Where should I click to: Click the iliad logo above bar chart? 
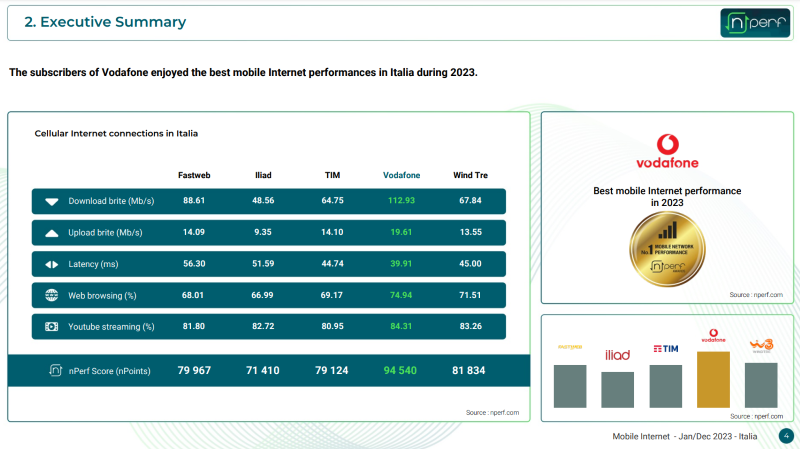(x=617, y=355)
